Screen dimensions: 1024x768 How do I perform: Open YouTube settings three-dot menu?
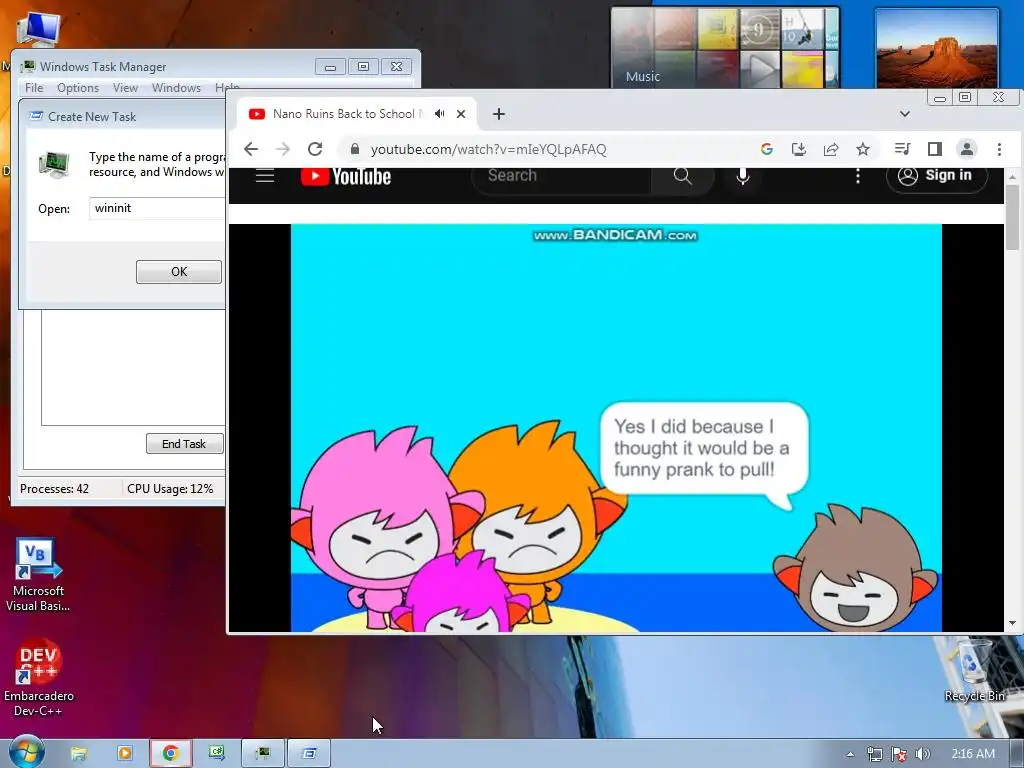(x=857, y=176)
